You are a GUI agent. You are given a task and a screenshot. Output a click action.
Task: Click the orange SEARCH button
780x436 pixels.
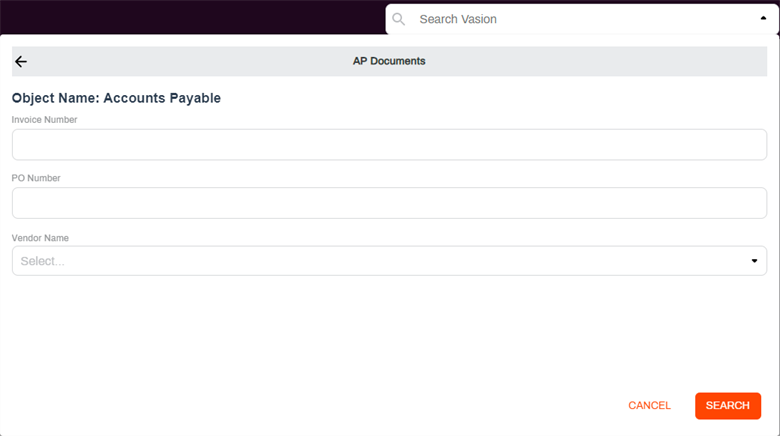[x=728, y=406]
